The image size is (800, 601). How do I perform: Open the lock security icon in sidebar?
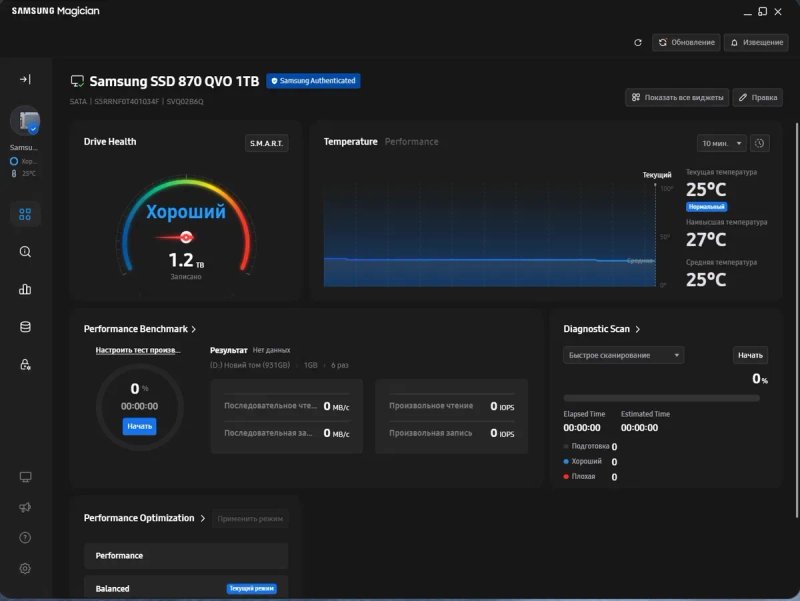click(25, 364)
